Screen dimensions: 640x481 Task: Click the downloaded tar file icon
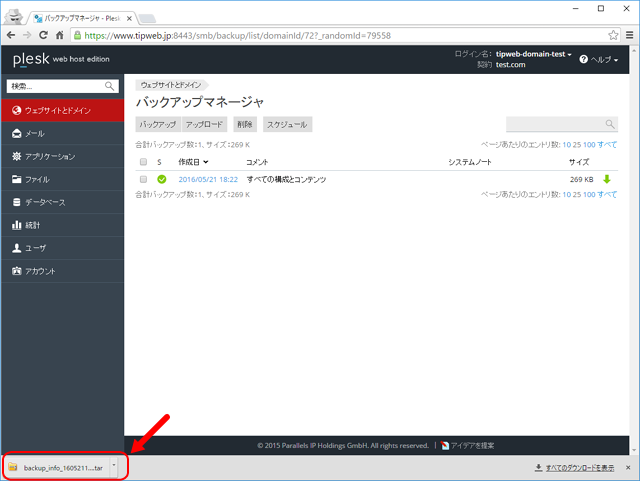[13, 467]
